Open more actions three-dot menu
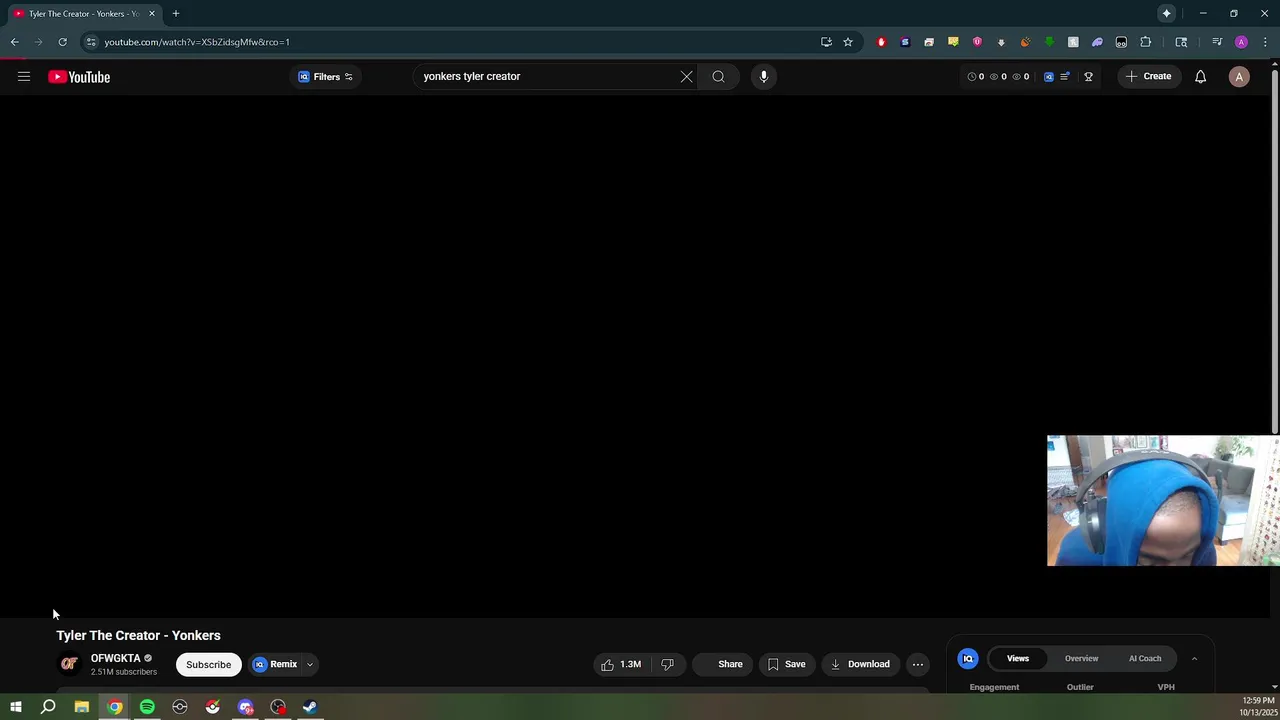Viewport: 1280px width, 720px height. pos(917,664)
